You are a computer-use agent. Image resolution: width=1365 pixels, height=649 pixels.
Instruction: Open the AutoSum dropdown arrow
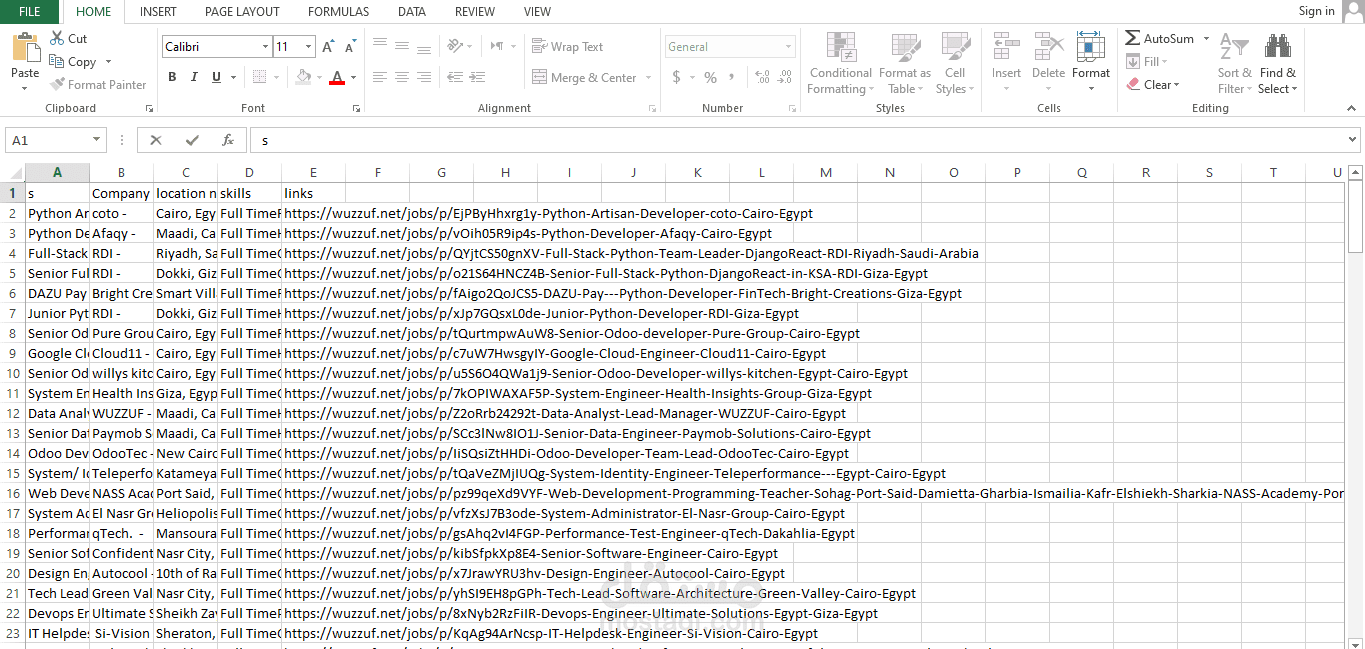[x=1206, y=38]
